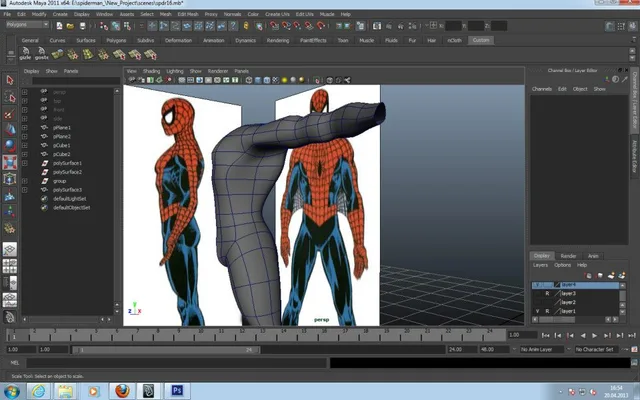Expand pCube1 node in Outliner
This screenshot has height=400, width=640.
pos(25,146)
